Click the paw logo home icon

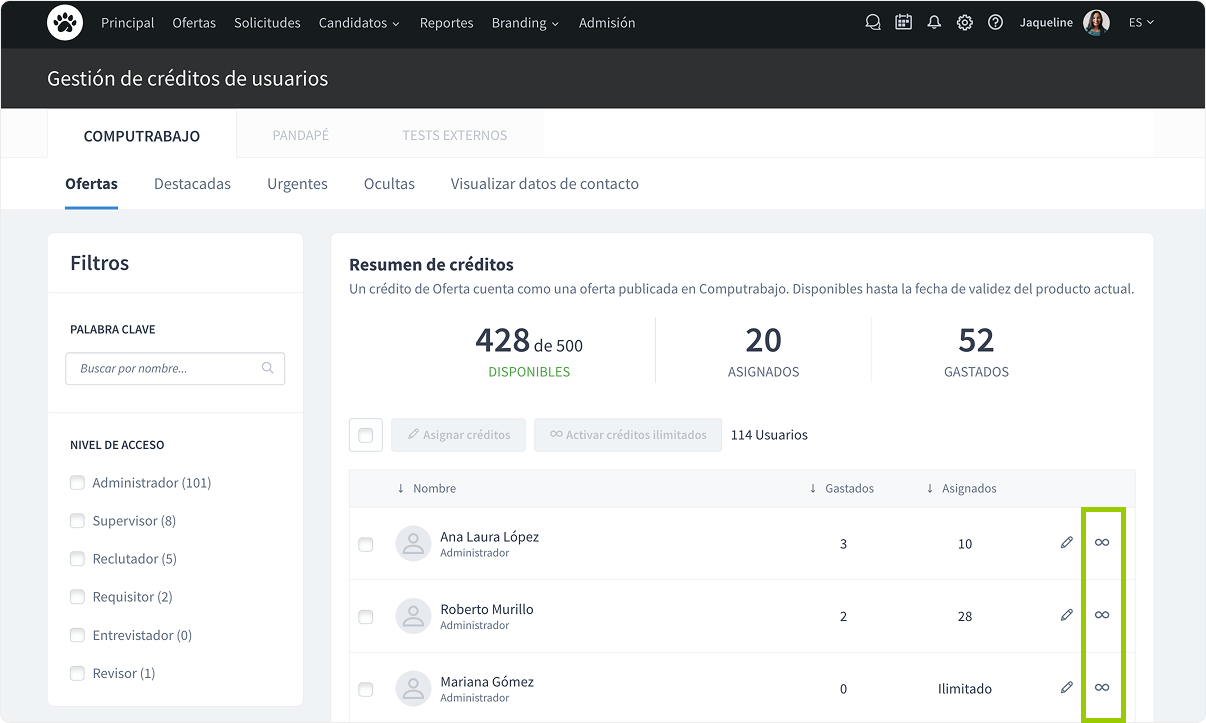tap(65, 22)
